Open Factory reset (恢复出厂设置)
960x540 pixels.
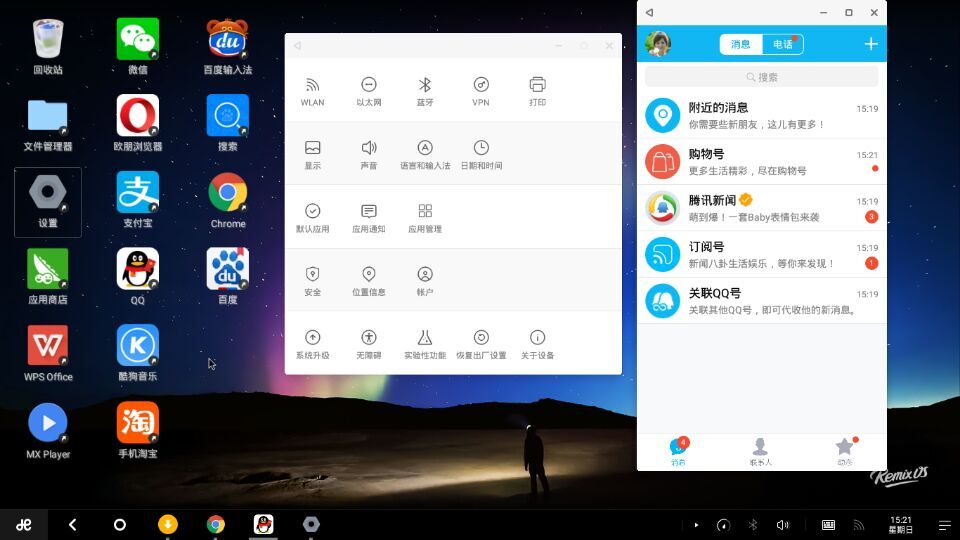481,345
